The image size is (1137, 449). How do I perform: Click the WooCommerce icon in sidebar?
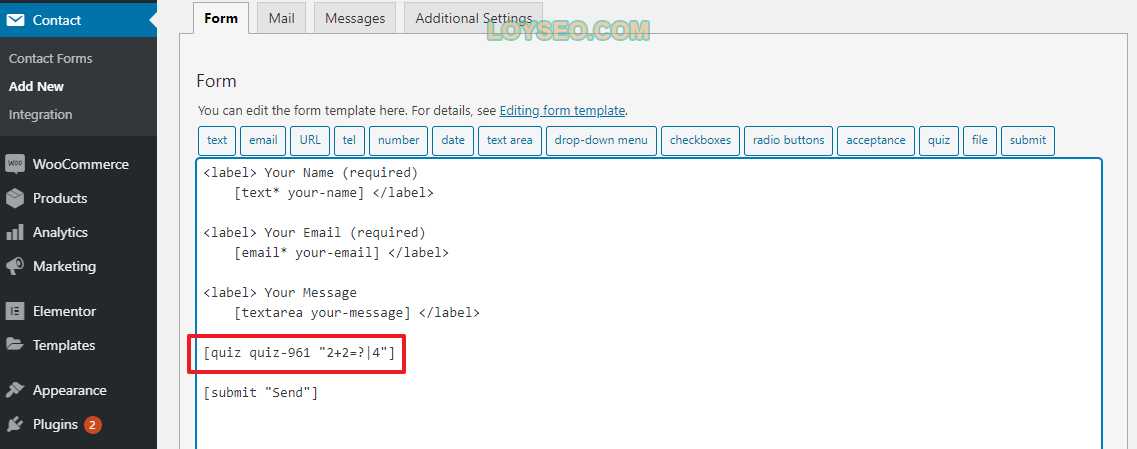(15, 164)
